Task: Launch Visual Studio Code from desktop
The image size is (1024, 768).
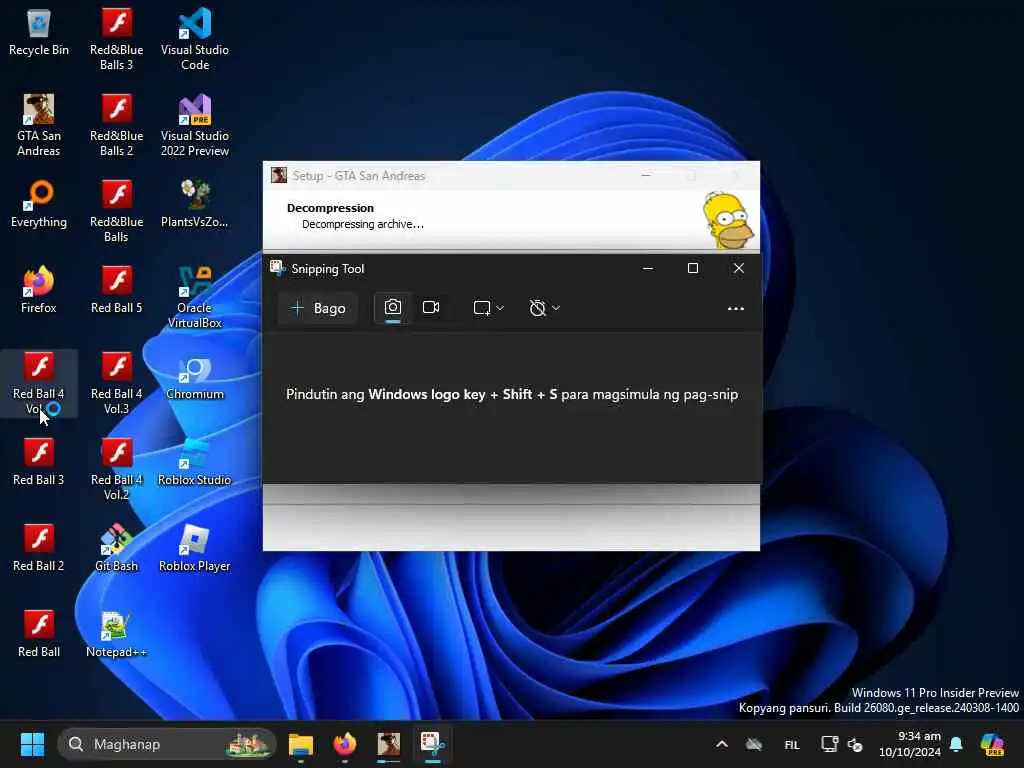Action: point(195,39)
